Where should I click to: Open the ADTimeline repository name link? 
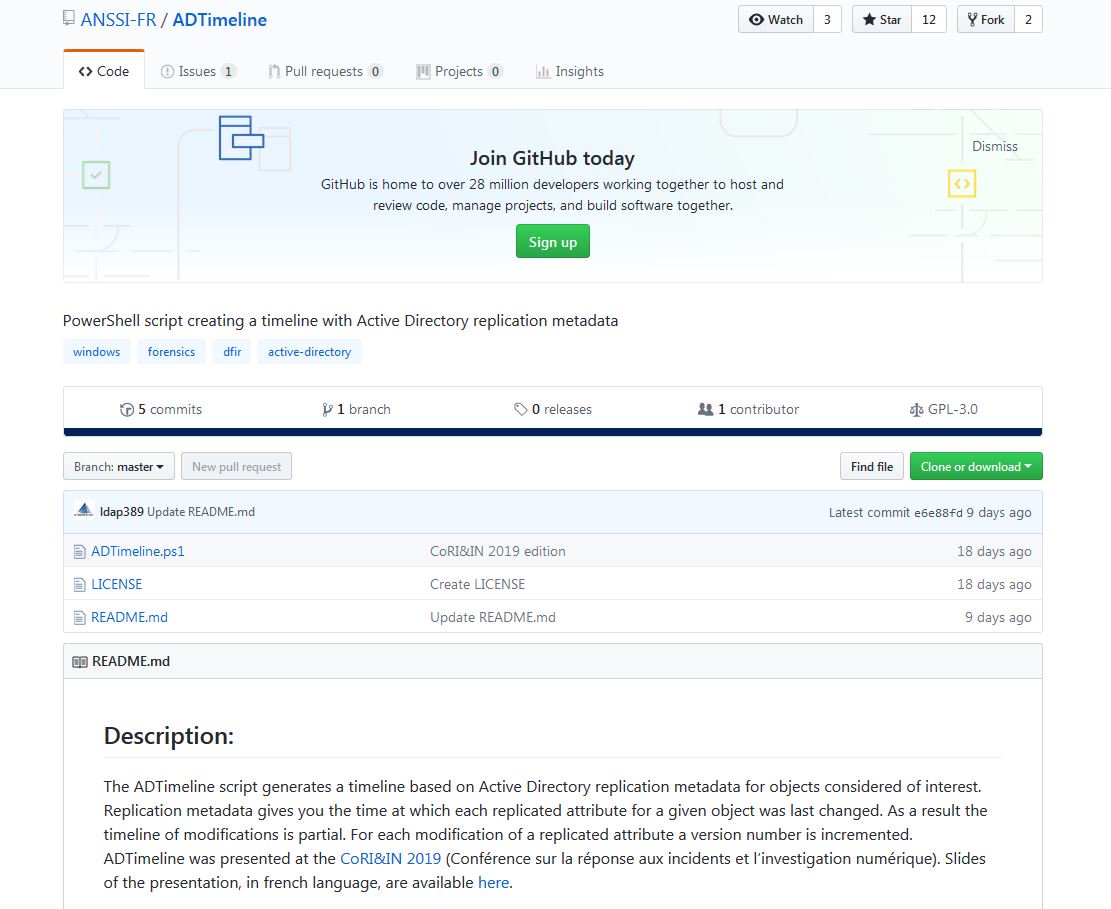tap(220, 20)
